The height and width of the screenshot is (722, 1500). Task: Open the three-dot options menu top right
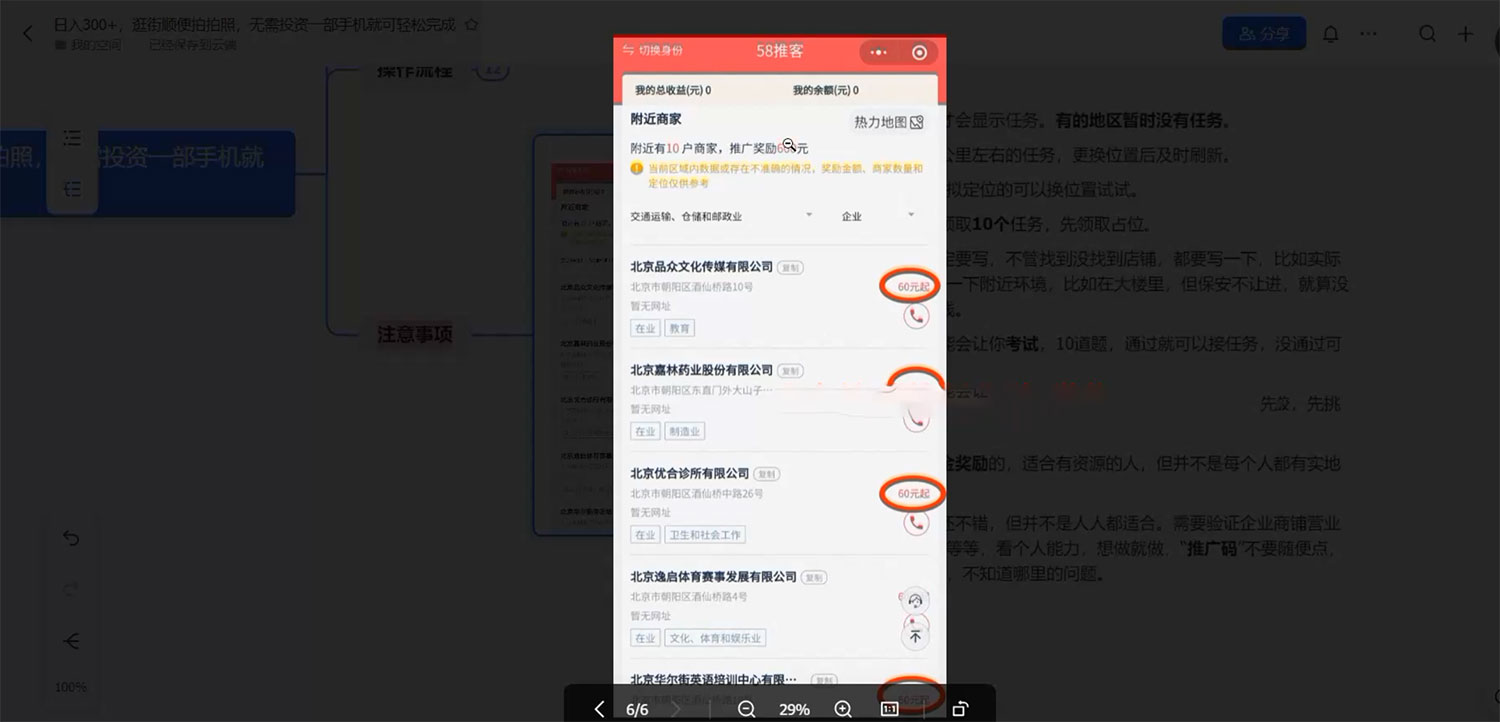tap(1368, 33)
